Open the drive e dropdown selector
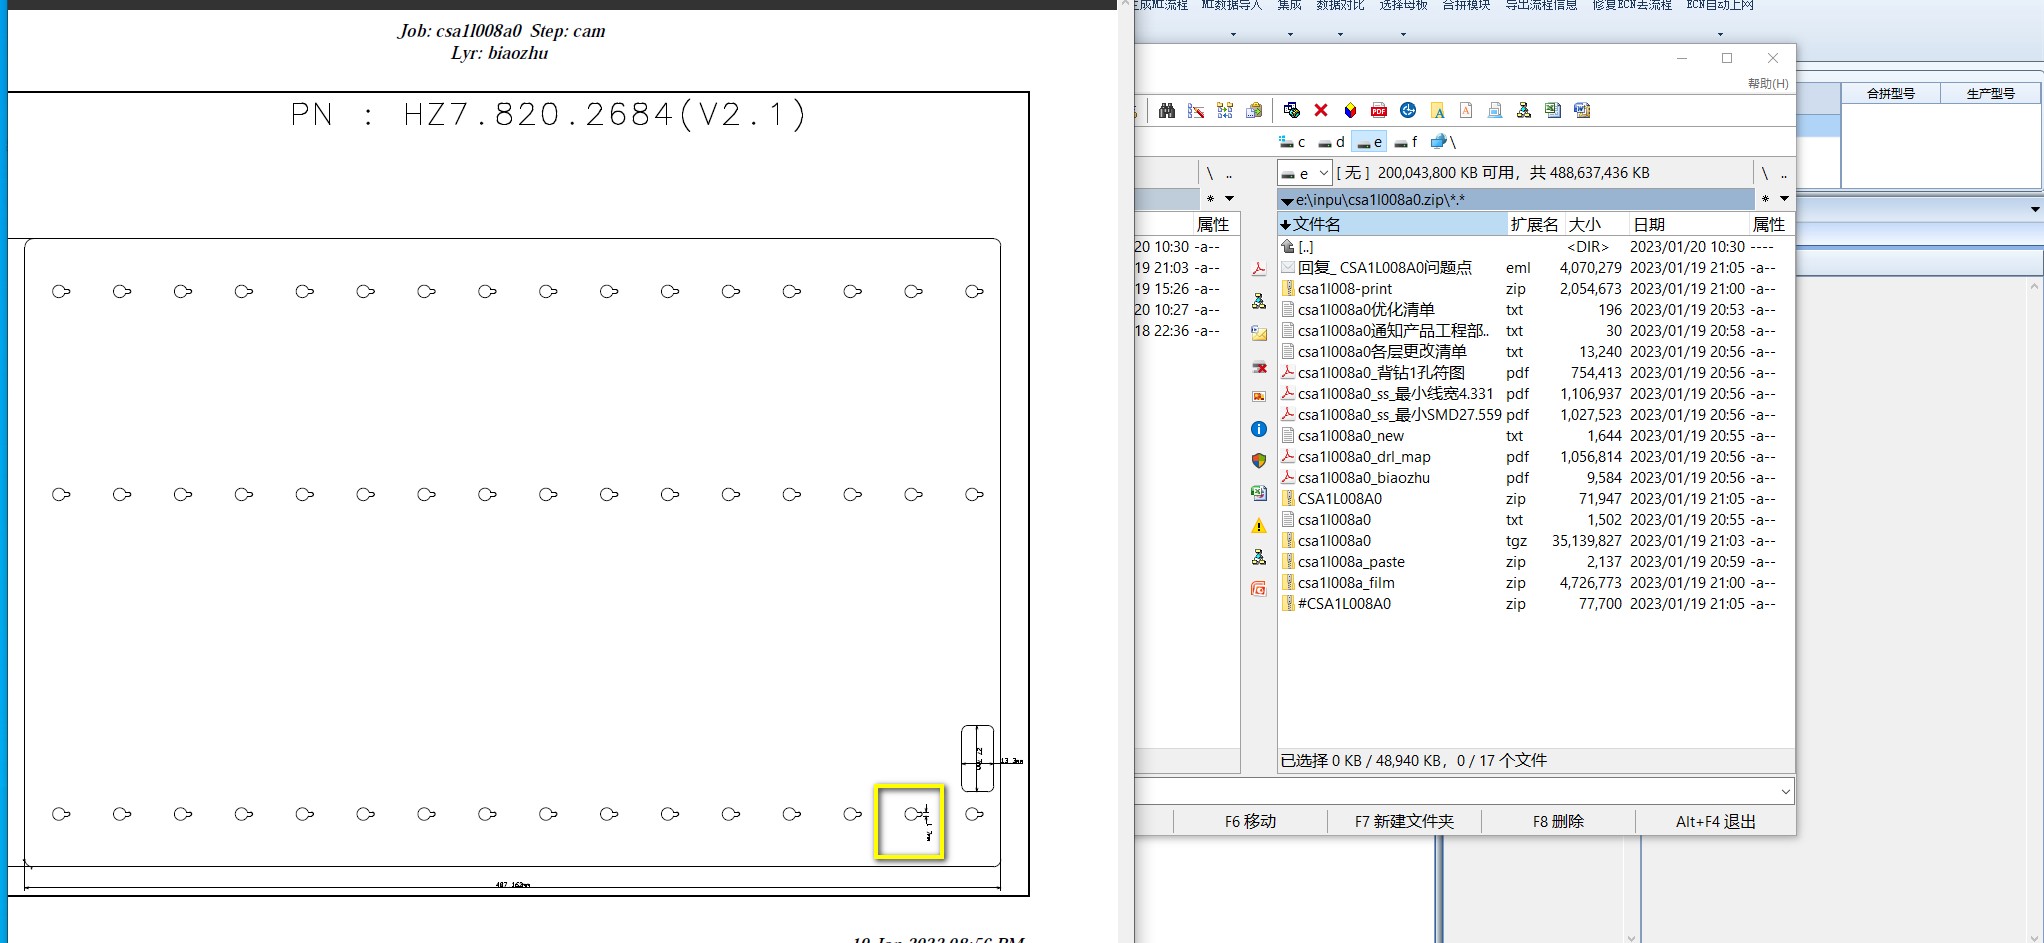 (1305, 173)
